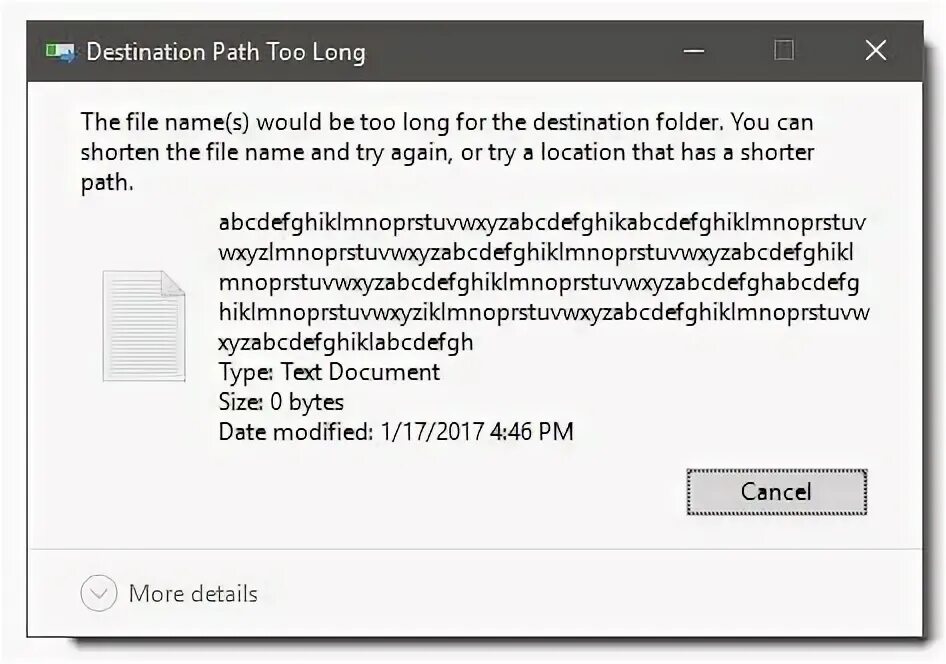Close the Destination Path Too Long dialog
This screenshot has width=946, height=664.
(875, 51)
